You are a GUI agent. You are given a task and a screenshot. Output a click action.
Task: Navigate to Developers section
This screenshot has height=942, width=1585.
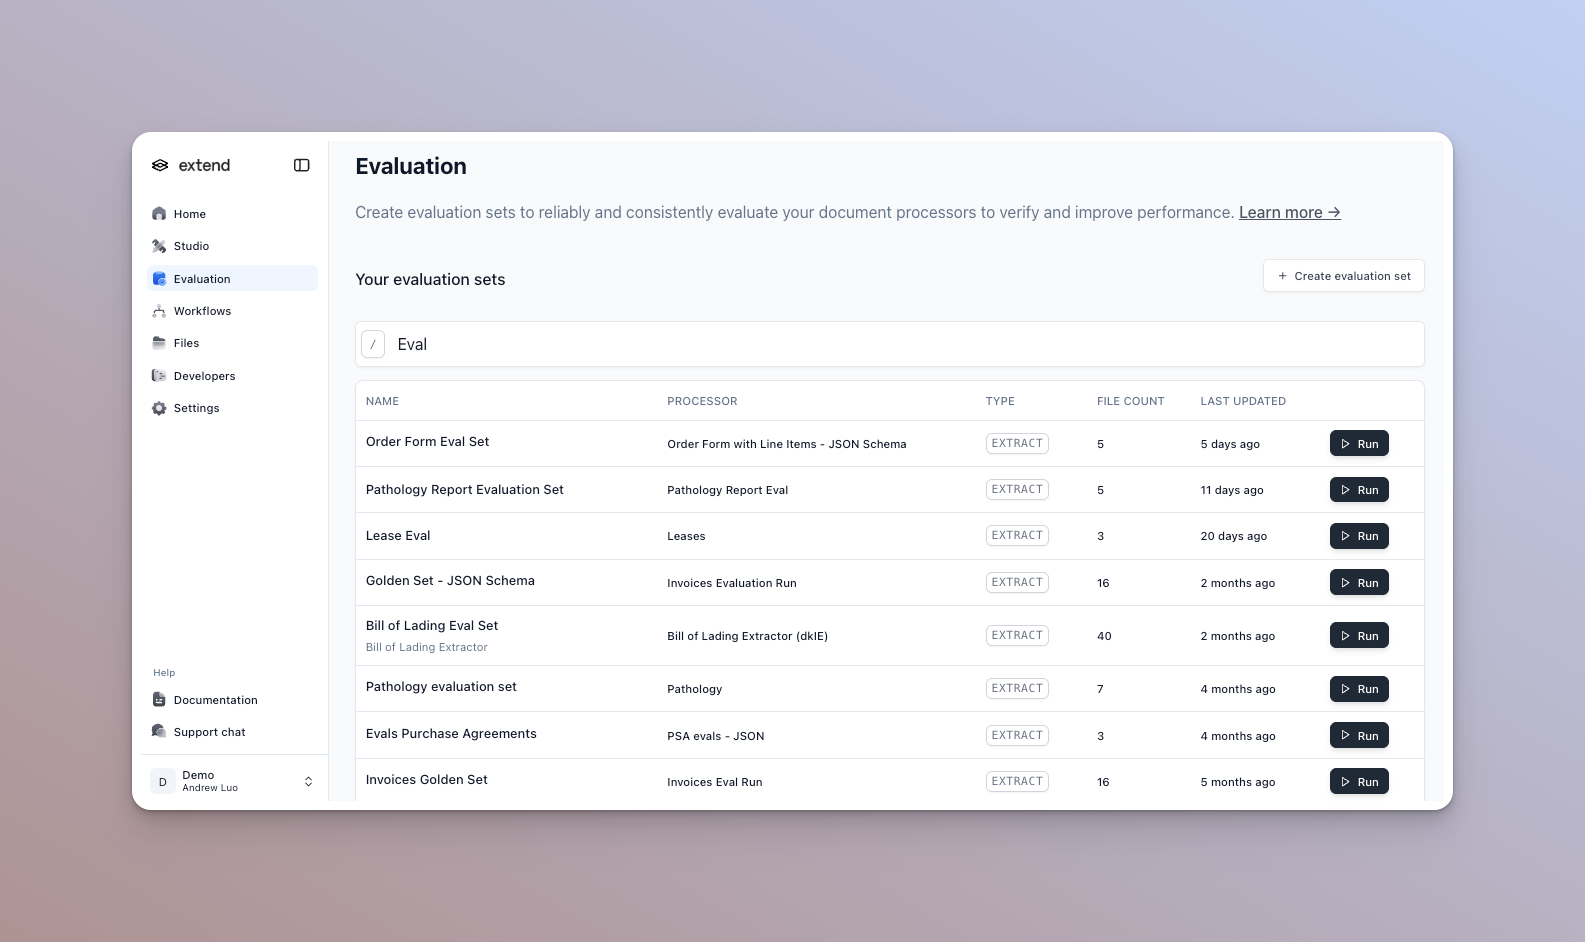coord(232,376)
